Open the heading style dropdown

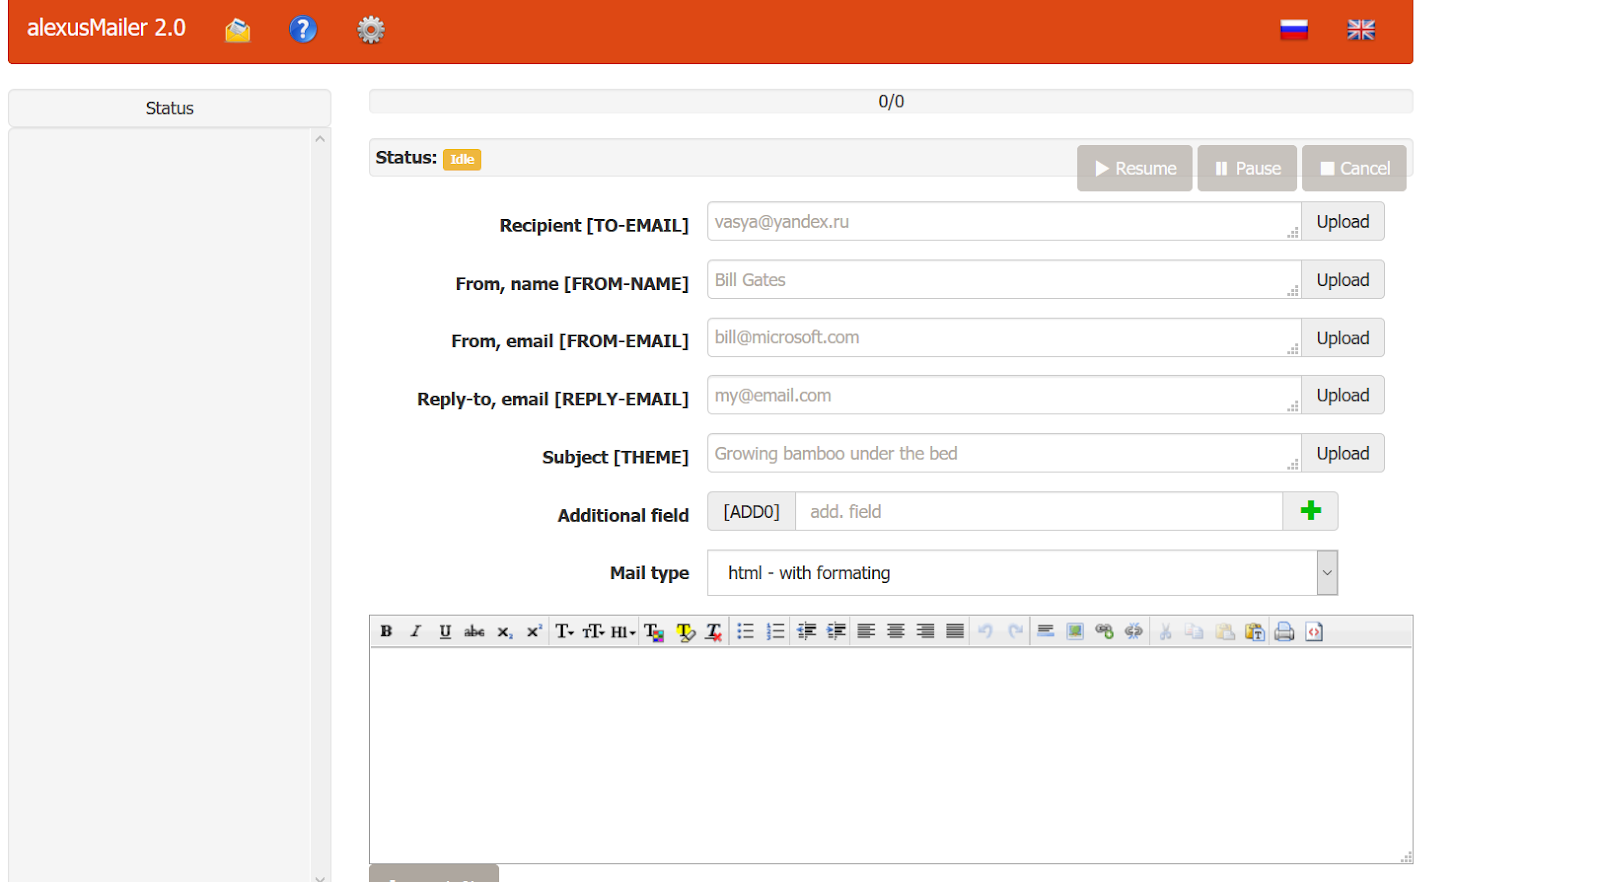click(x=623, y=631)
